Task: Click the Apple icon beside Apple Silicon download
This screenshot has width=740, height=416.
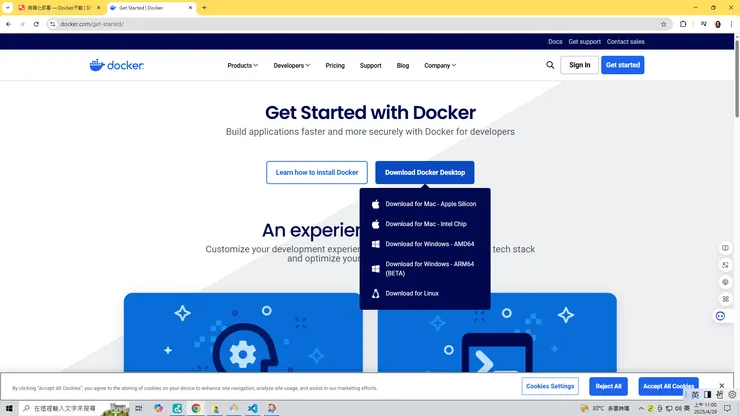Action: [x=376, y=204]
